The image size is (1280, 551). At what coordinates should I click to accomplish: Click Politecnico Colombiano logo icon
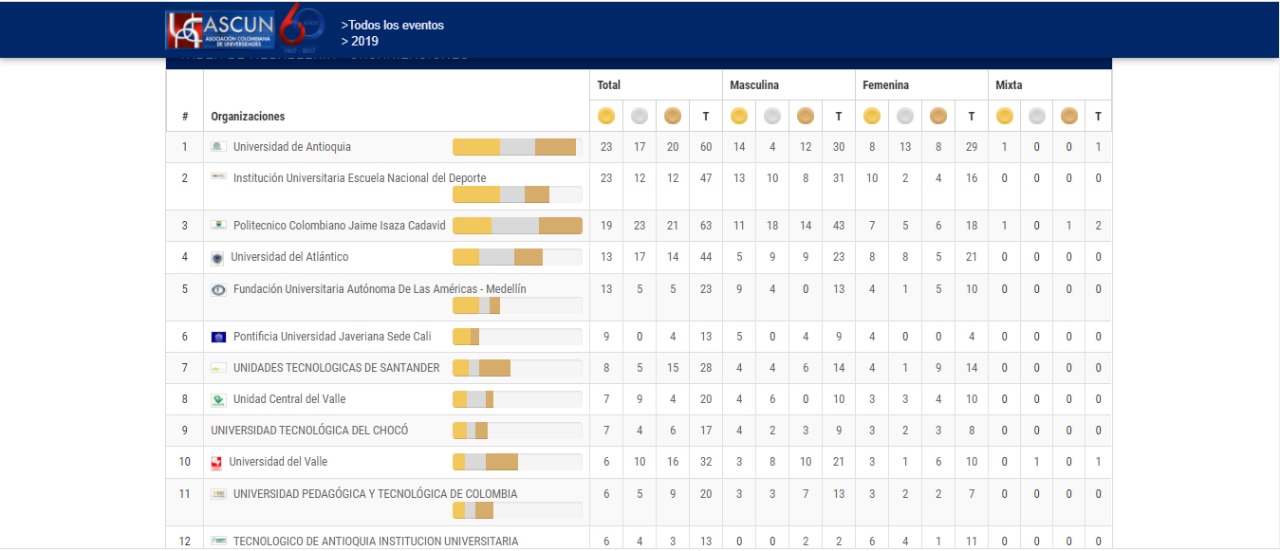218,226
